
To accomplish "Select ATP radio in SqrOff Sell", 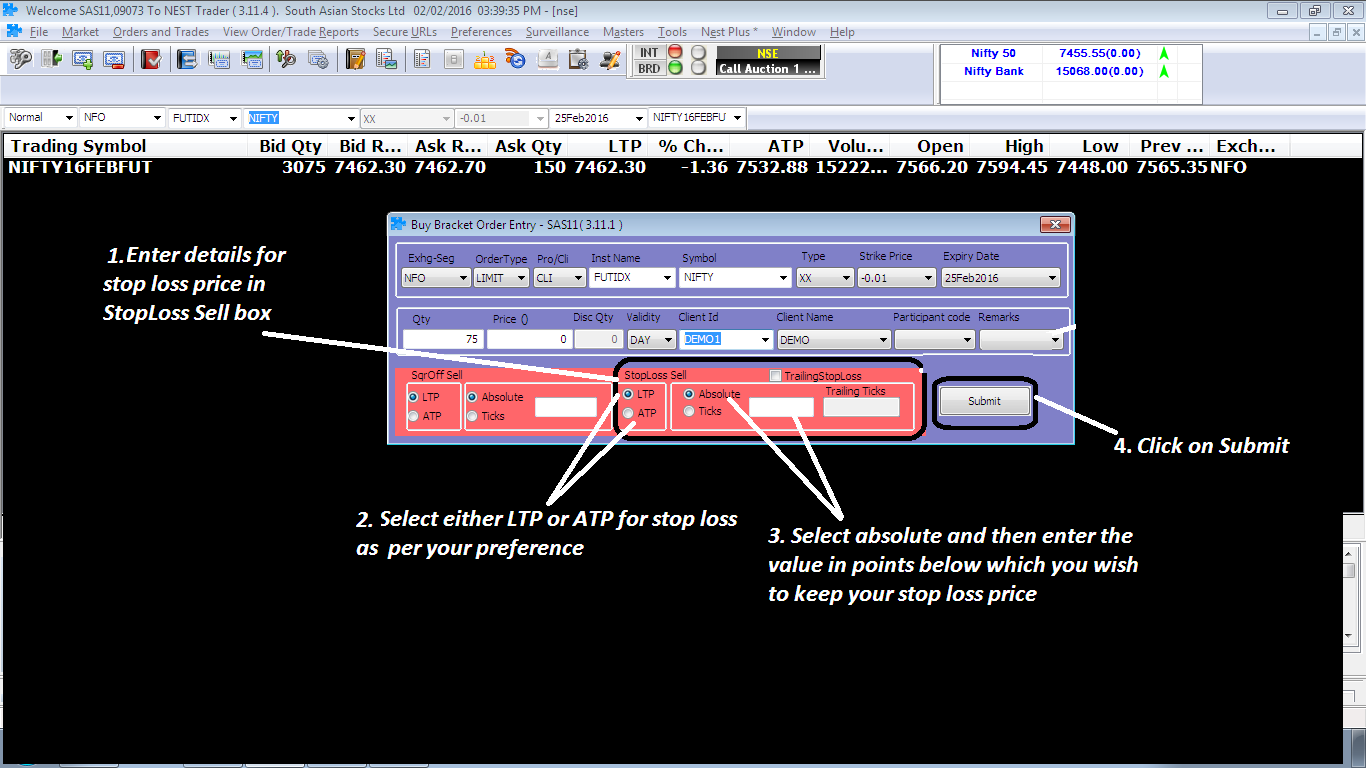I will tap(414, 416).
